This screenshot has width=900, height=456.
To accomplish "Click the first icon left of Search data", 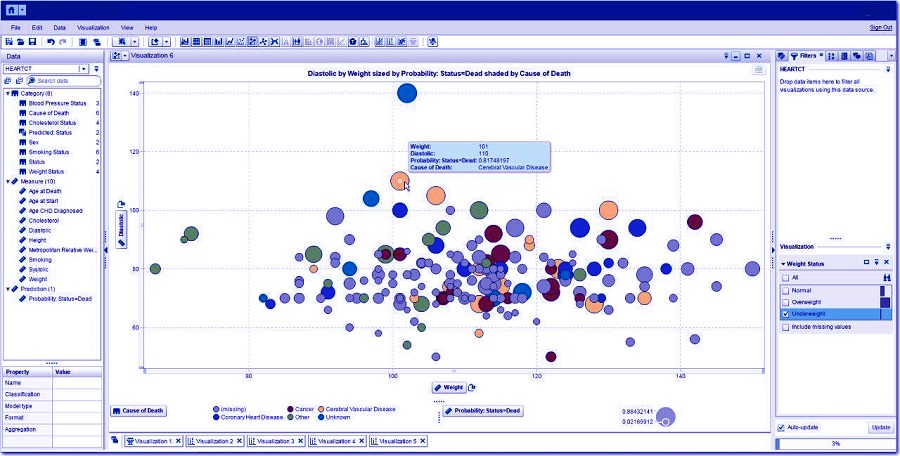I will (x=8, y=81).
